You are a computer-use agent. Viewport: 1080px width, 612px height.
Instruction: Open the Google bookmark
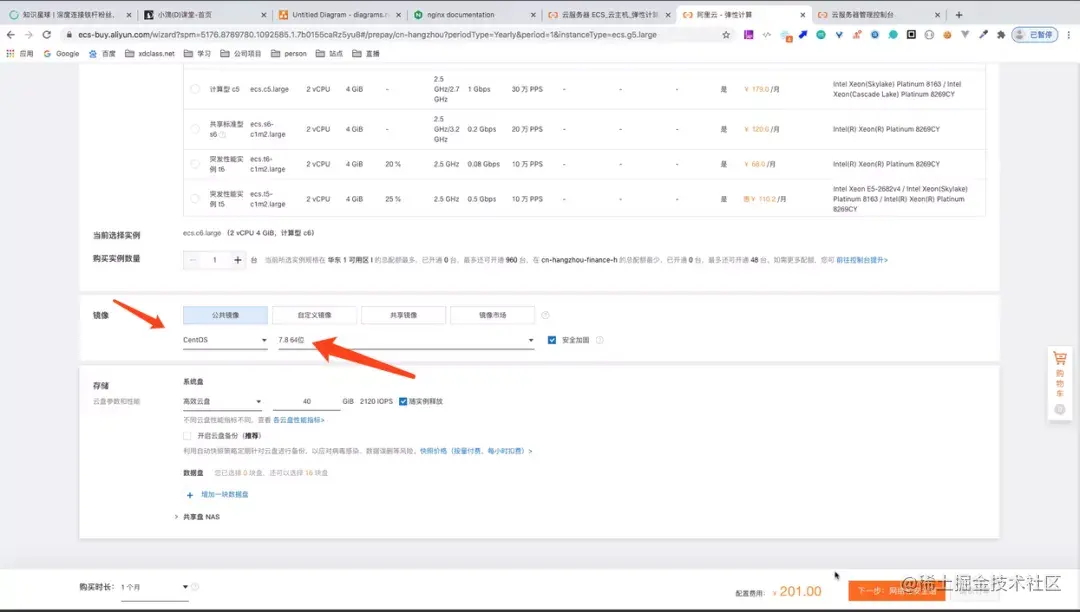point(61,54)
